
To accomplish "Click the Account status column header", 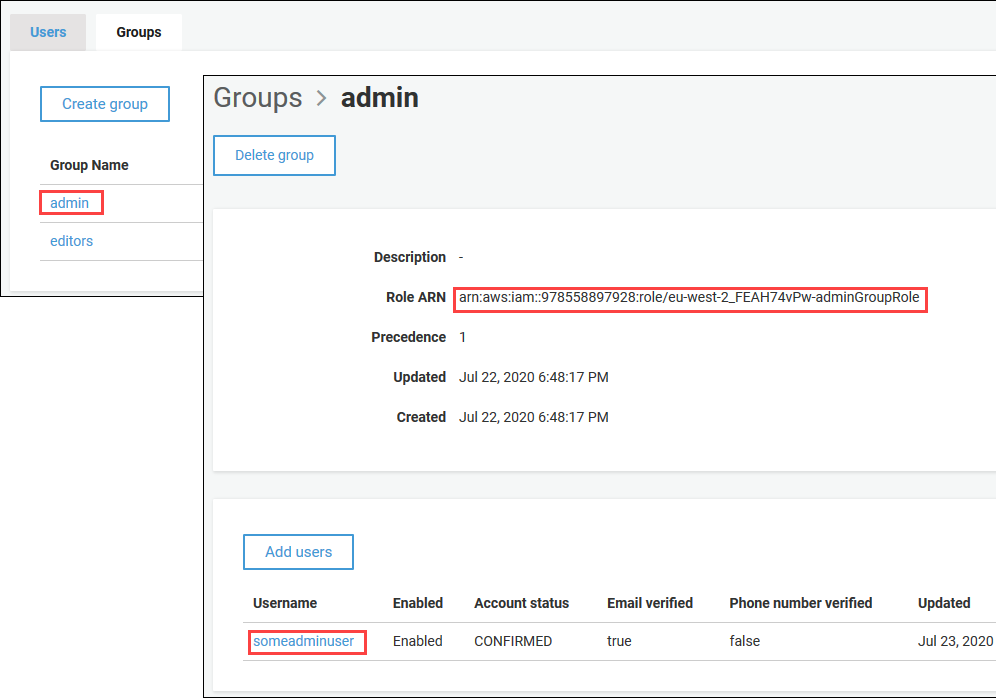I will coord(521,602).
